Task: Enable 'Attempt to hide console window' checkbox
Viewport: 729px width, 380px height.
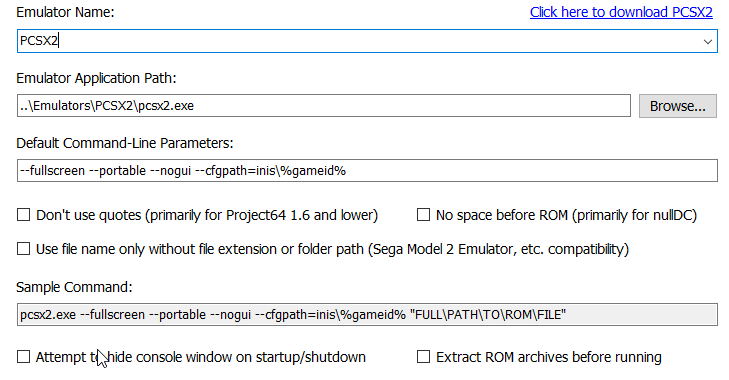Action: click(x=24, y=357)
